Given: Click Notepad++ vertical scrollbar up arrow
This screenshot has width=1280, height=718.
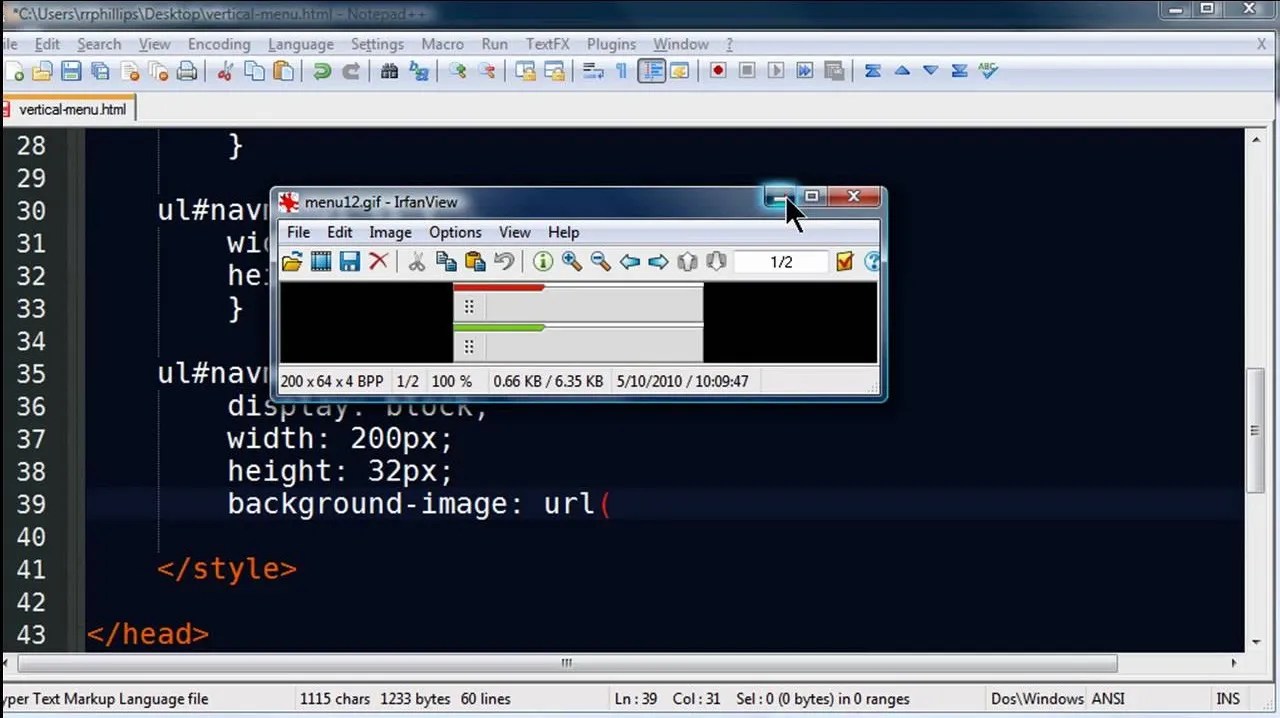Looking at the screenshot, I should click(x=1255, y=140).
